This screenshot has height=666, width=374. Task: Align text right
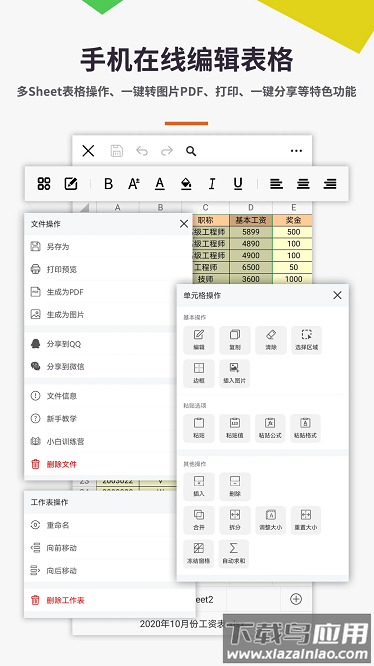coord(330,183)
